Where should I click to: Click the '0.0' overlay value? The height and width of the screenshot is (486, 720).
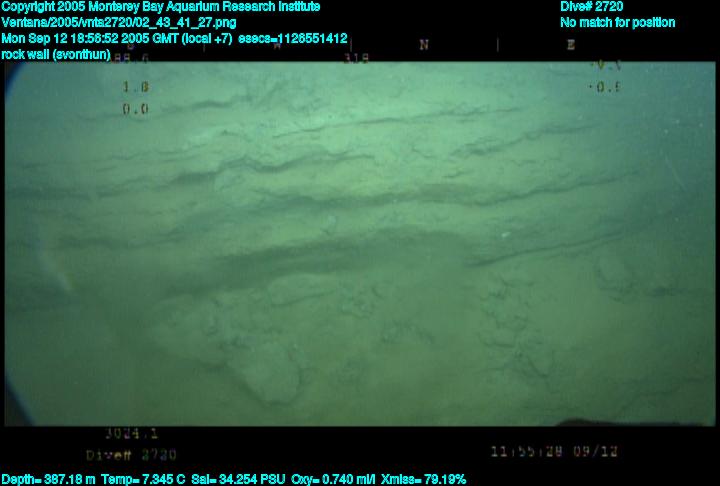tap(135, 109)
